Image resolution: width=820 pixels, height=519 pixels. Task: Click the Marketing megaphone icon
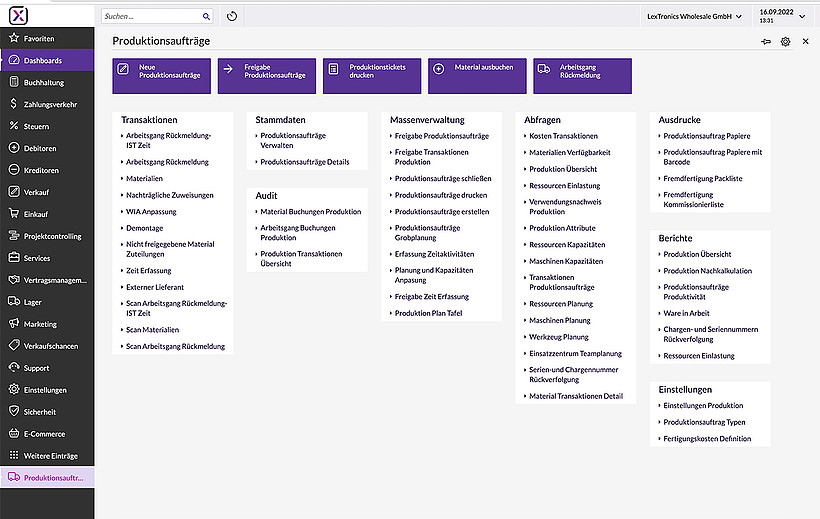(14, 324)
